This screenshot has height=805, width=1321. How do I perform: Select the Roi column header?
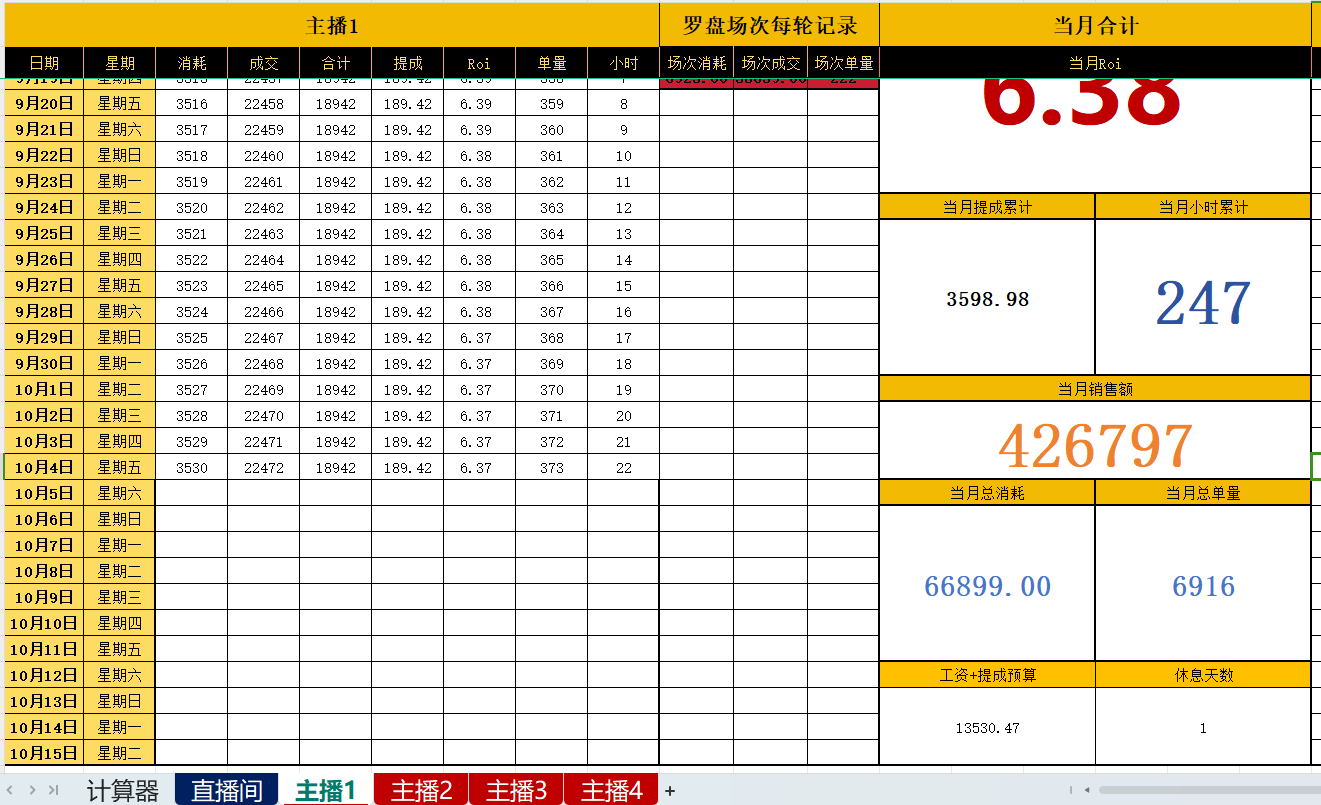(480, 62)
